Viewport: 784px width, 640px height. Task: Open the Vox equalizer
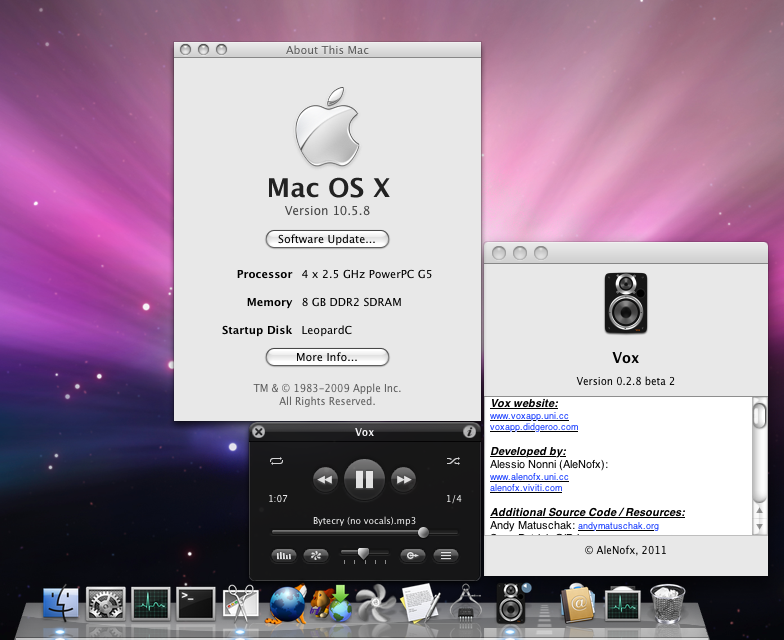click(284, 556)
